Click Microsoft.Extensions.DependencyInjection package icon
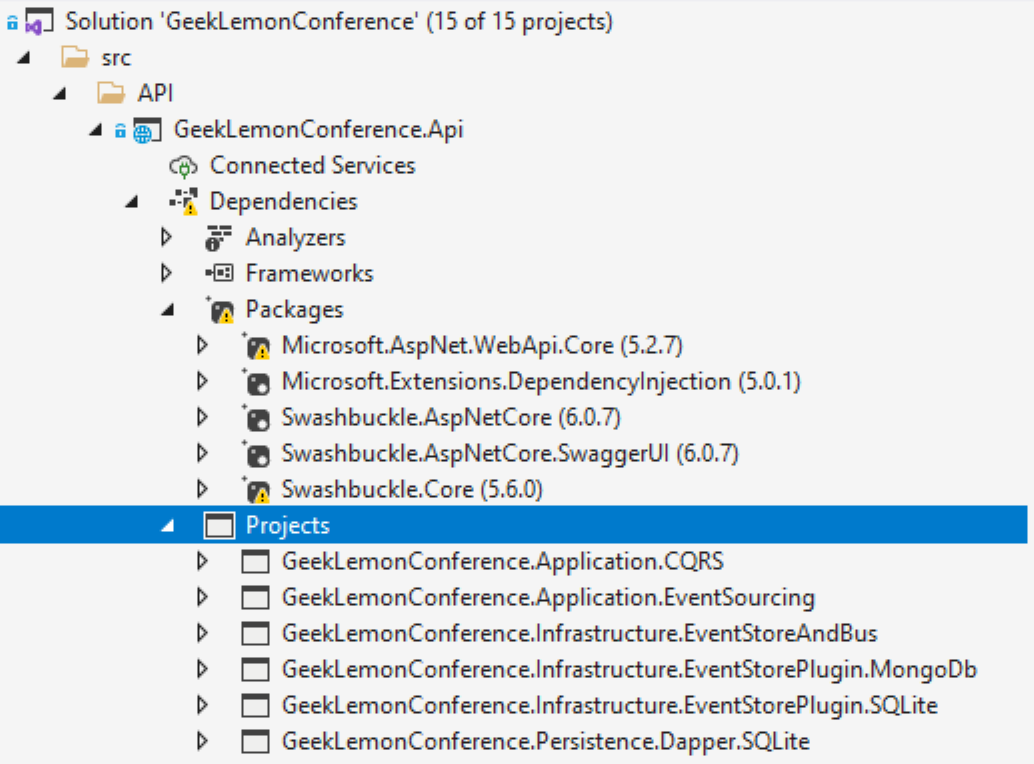This screenshot has width=1034, height=764. (x=256, y=382)
